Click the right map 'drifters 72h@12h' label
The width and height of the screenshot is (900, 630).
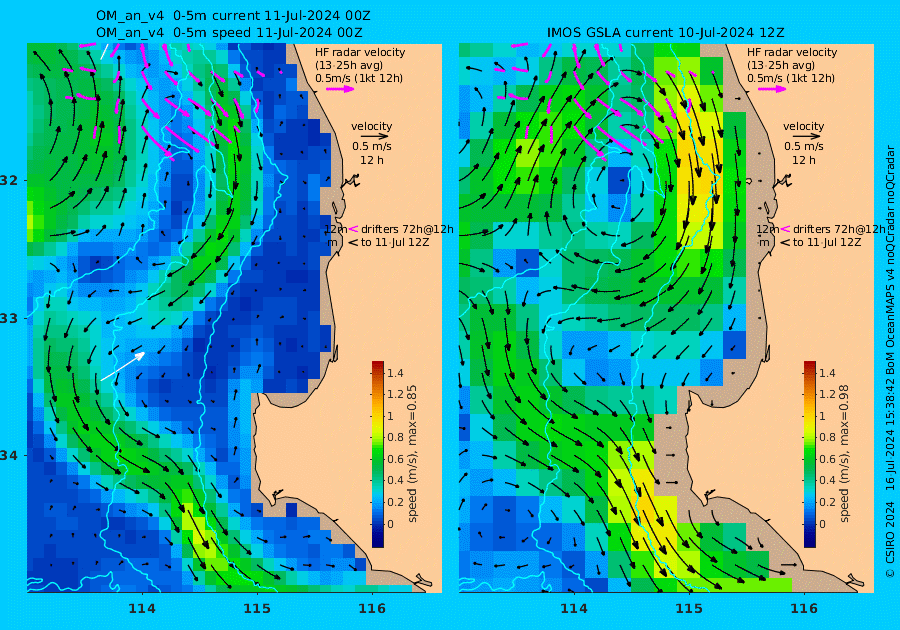(839, 229)
